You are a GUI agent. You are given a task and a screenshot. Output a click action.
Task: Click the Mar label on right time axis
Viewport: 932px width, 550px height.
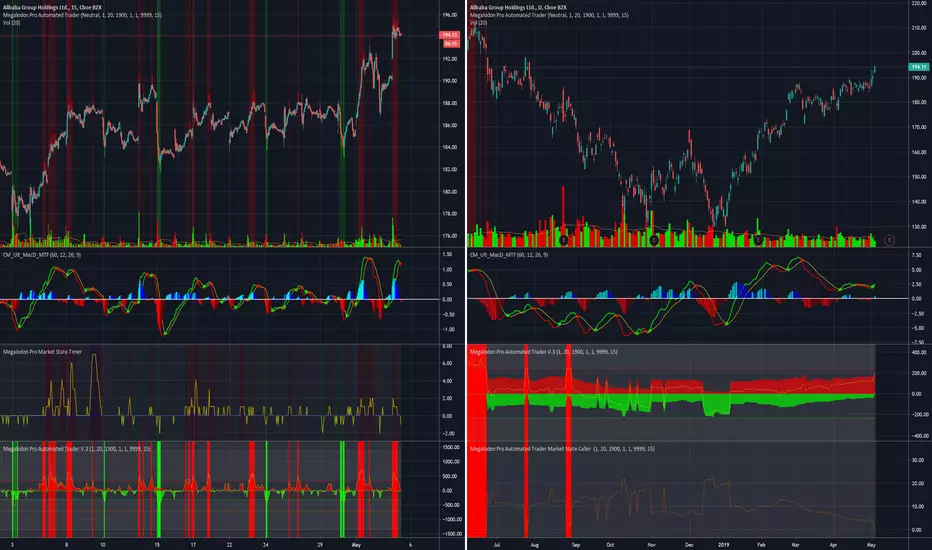tap(795, 544)
